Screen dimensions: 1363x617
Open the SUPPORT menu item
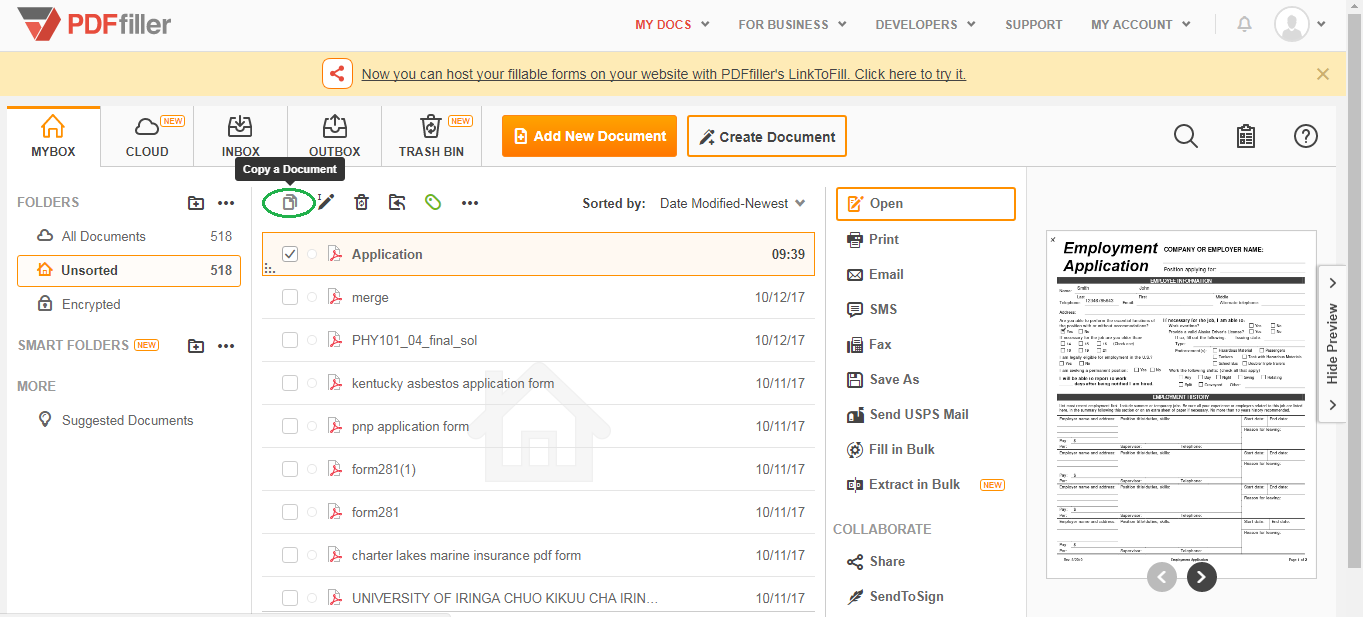1034,24
